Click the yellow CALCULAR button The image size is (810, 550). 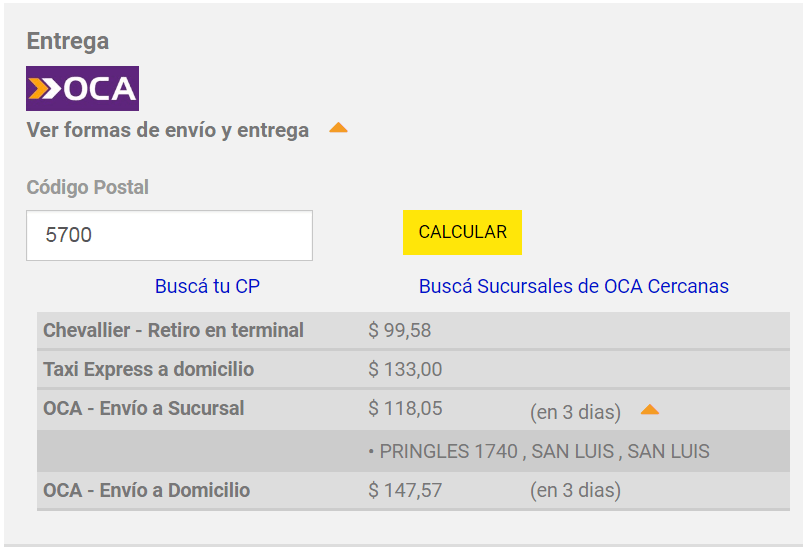[462, 232]
